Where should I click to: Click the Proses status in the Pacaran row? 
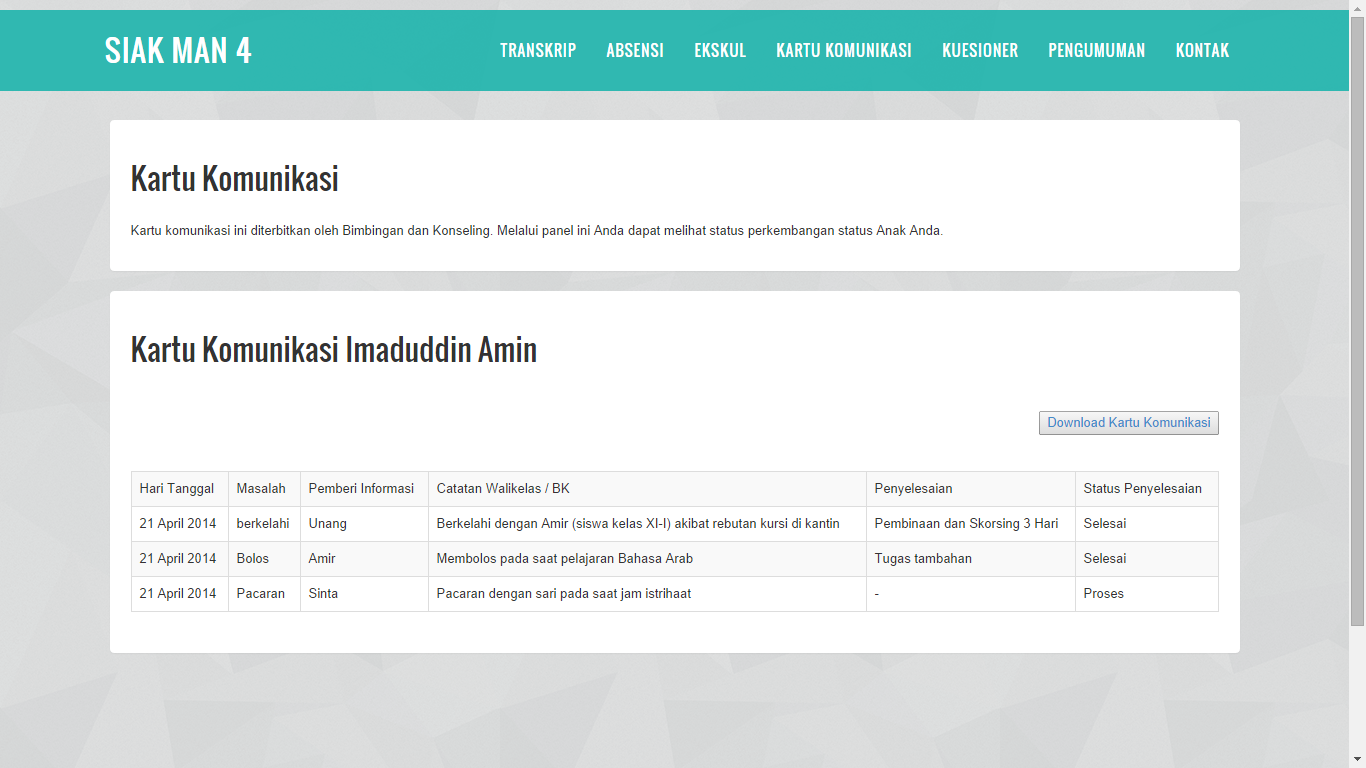[x=1103, y=594]
